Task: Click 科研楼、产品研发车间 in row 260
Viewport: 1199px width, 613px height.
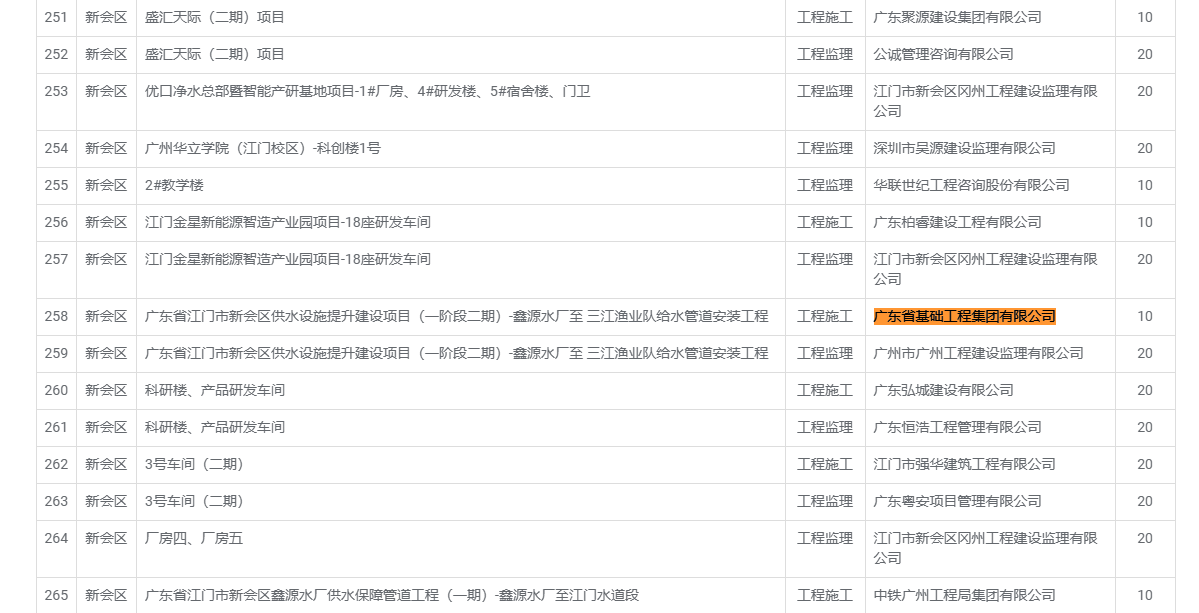Action: pyautogui.click(x=215, y=391)
